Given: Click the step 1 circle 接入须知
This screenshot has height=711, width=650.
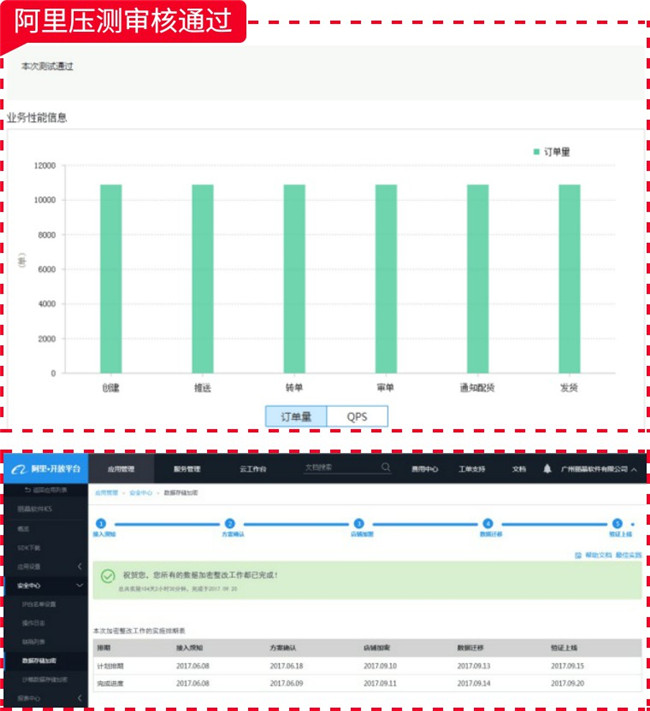Looking at the screenshot, I should tap(101, 523).
